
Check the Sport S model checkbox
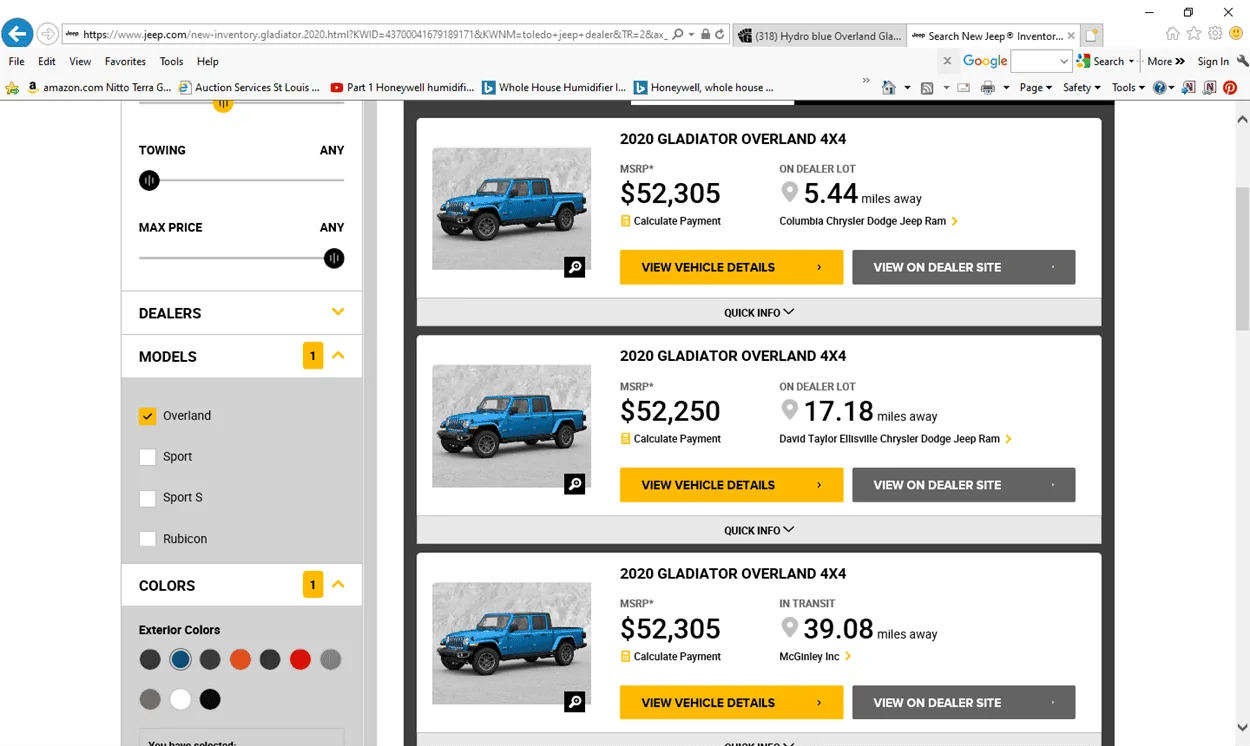[x=148, y=498]
